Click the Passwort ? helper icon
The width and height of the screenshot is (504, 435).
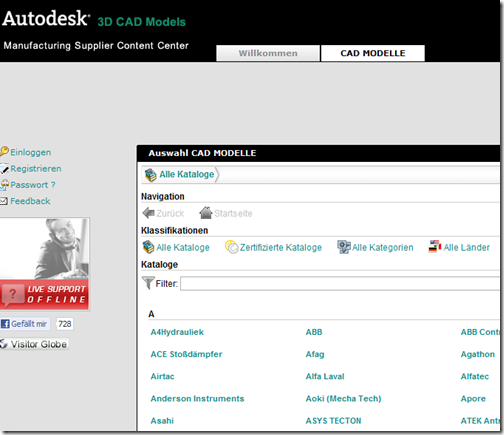(4, 185)
